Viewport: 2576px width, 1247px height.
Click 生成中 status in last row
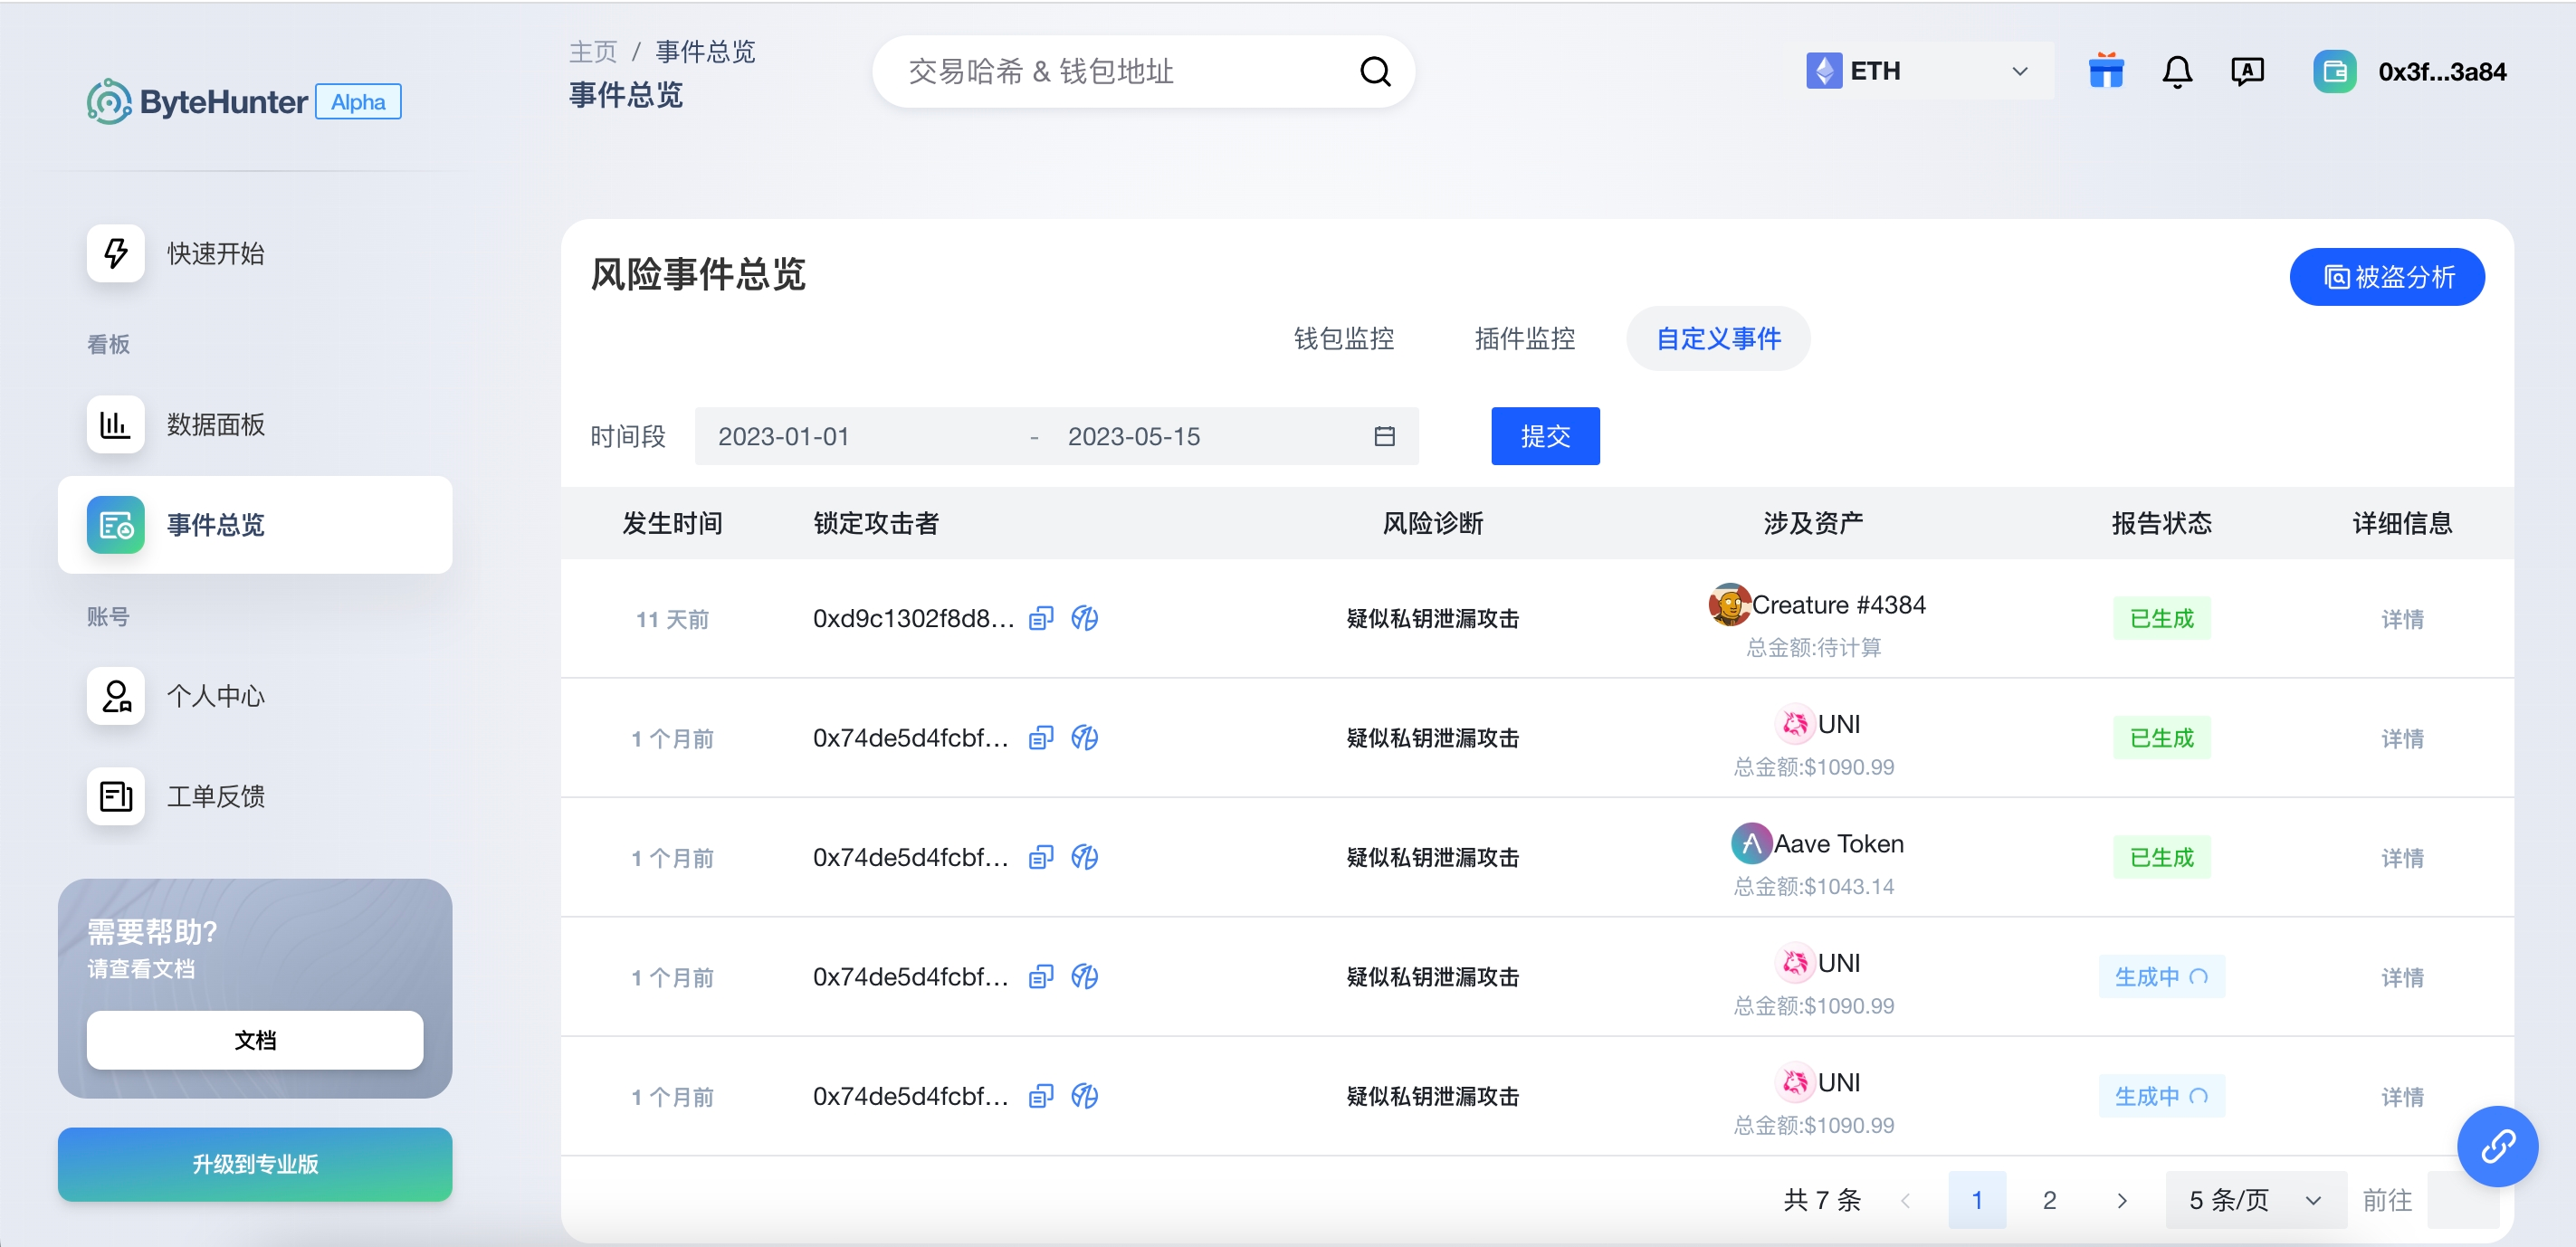point(2161,1097)
